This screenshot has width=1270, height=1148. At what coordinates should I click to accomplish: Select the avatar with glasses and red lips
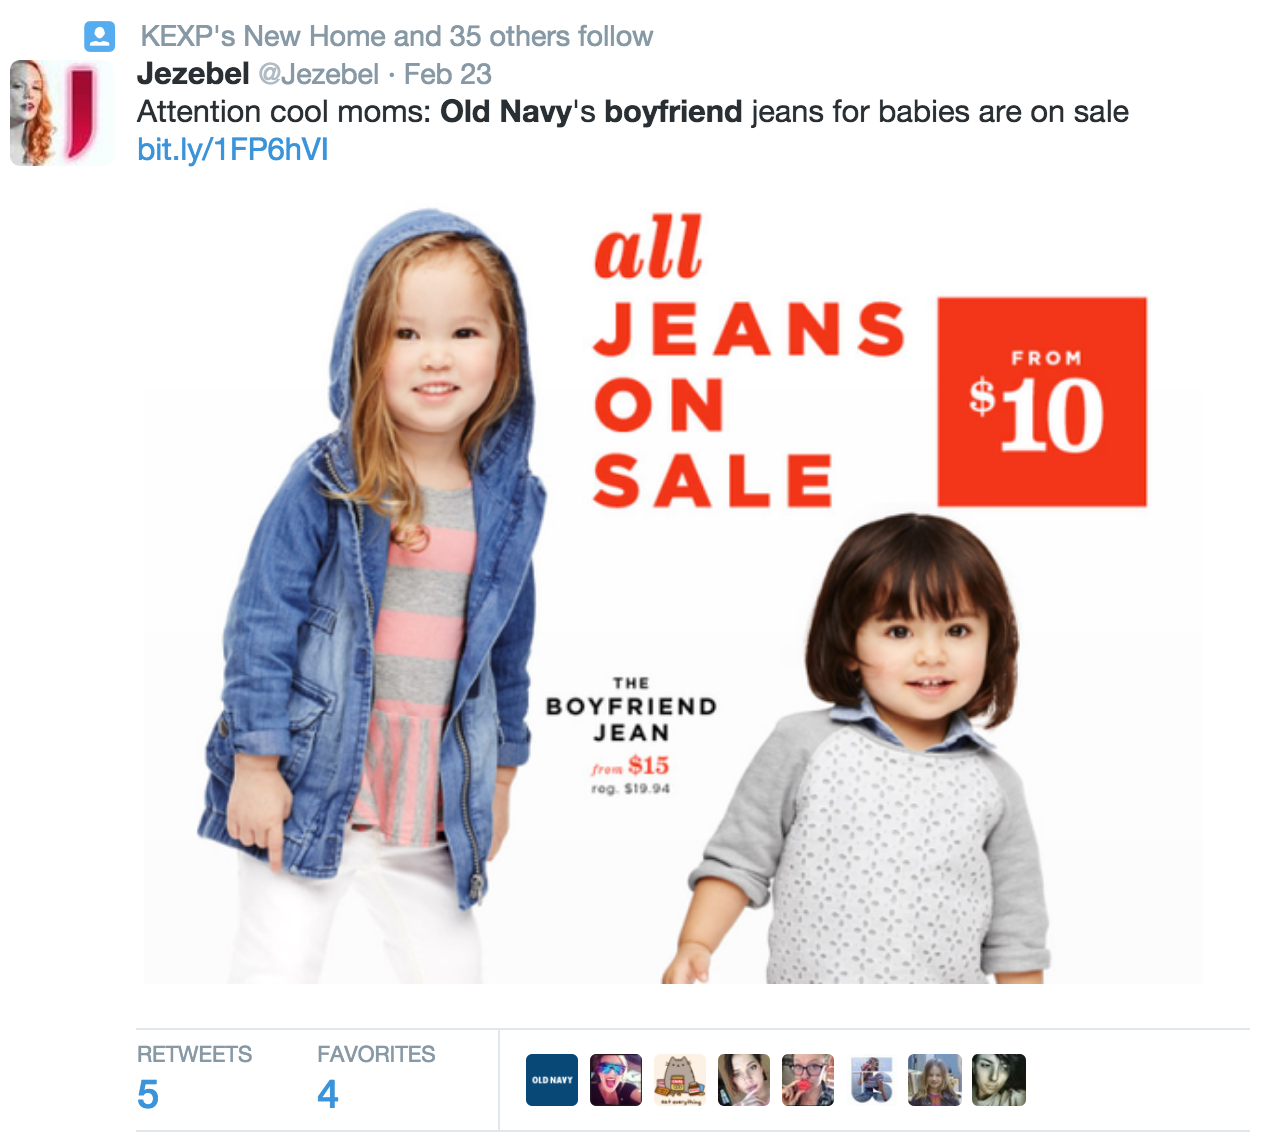click(808, 1080)
